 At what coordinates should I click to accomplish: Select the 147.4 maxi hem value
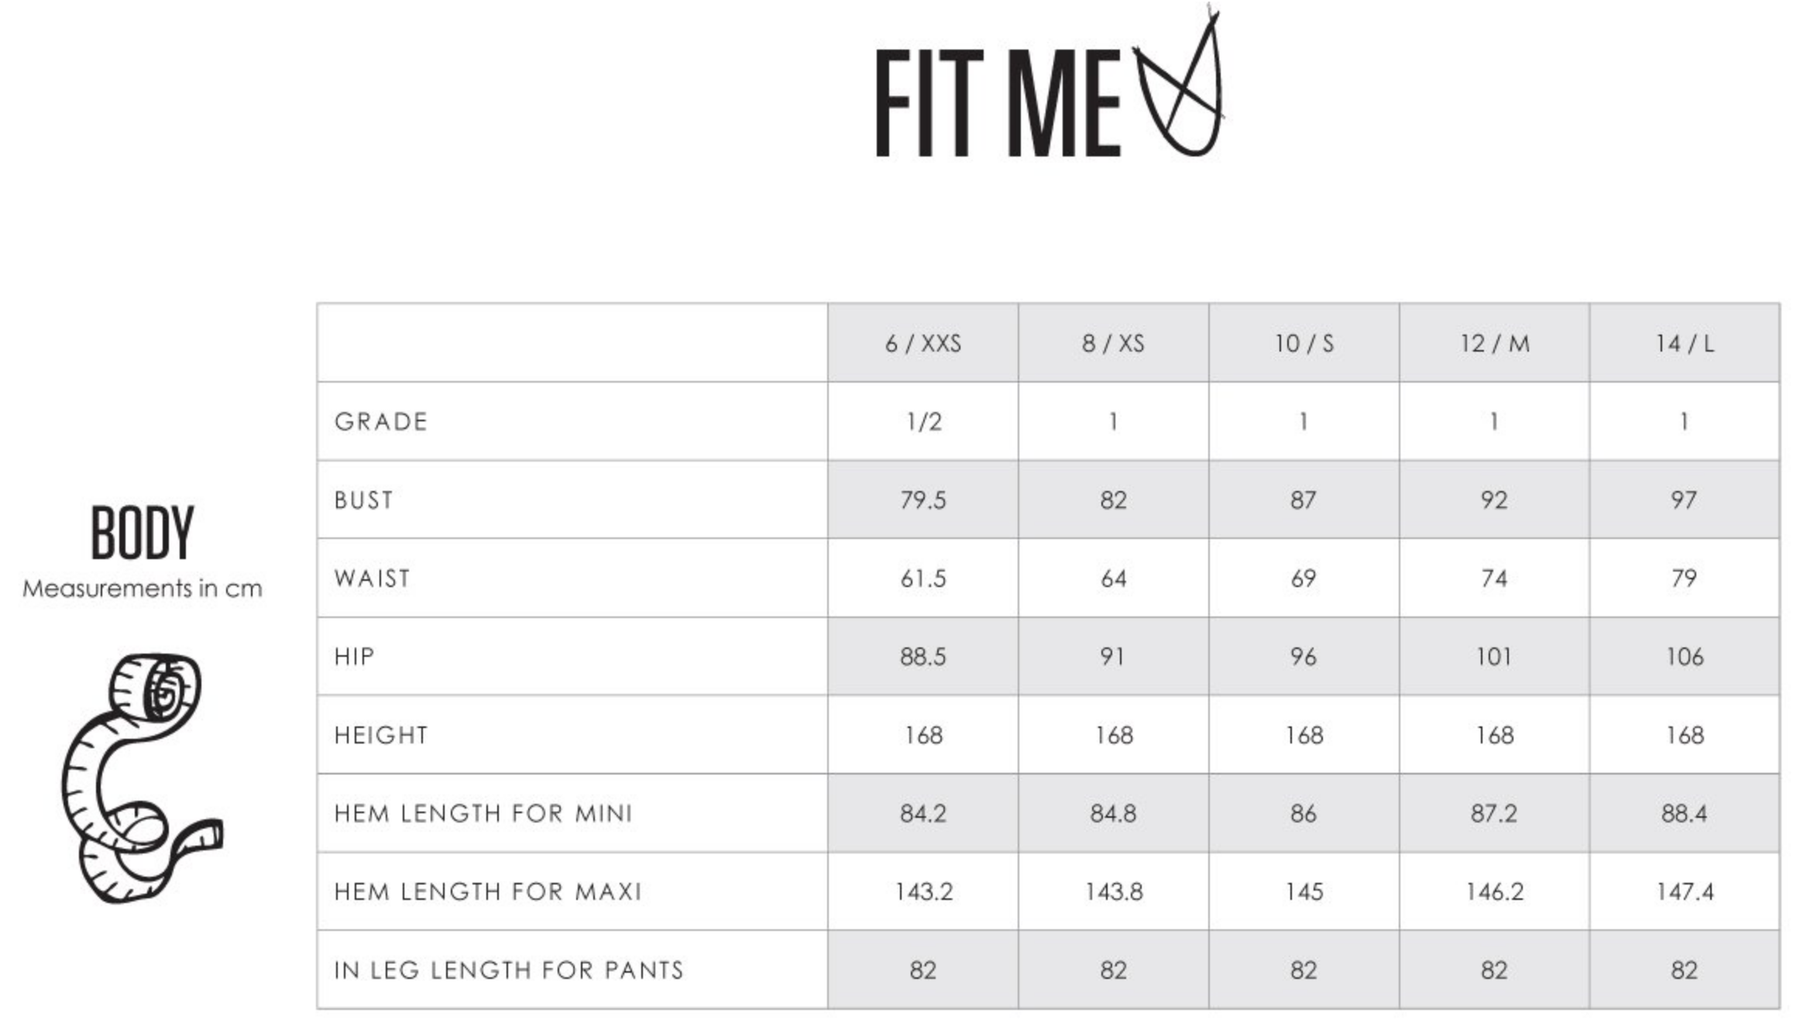point(1684,892)
